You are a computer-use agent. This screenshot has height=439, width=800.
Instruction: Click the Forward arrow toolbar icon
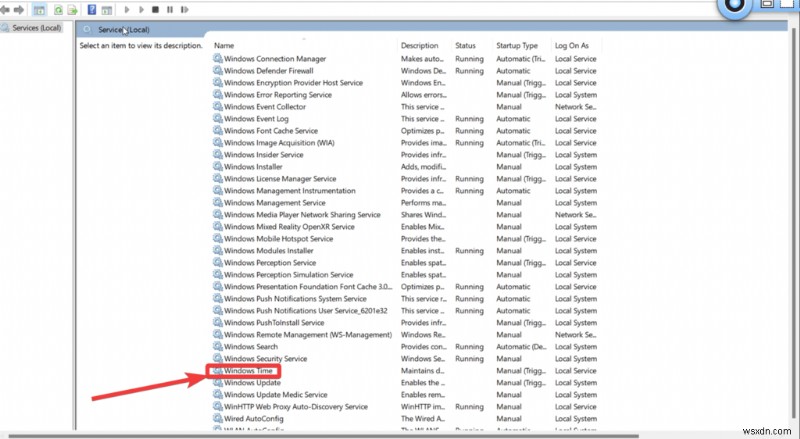pyautogui.click(x=19, y=10)
